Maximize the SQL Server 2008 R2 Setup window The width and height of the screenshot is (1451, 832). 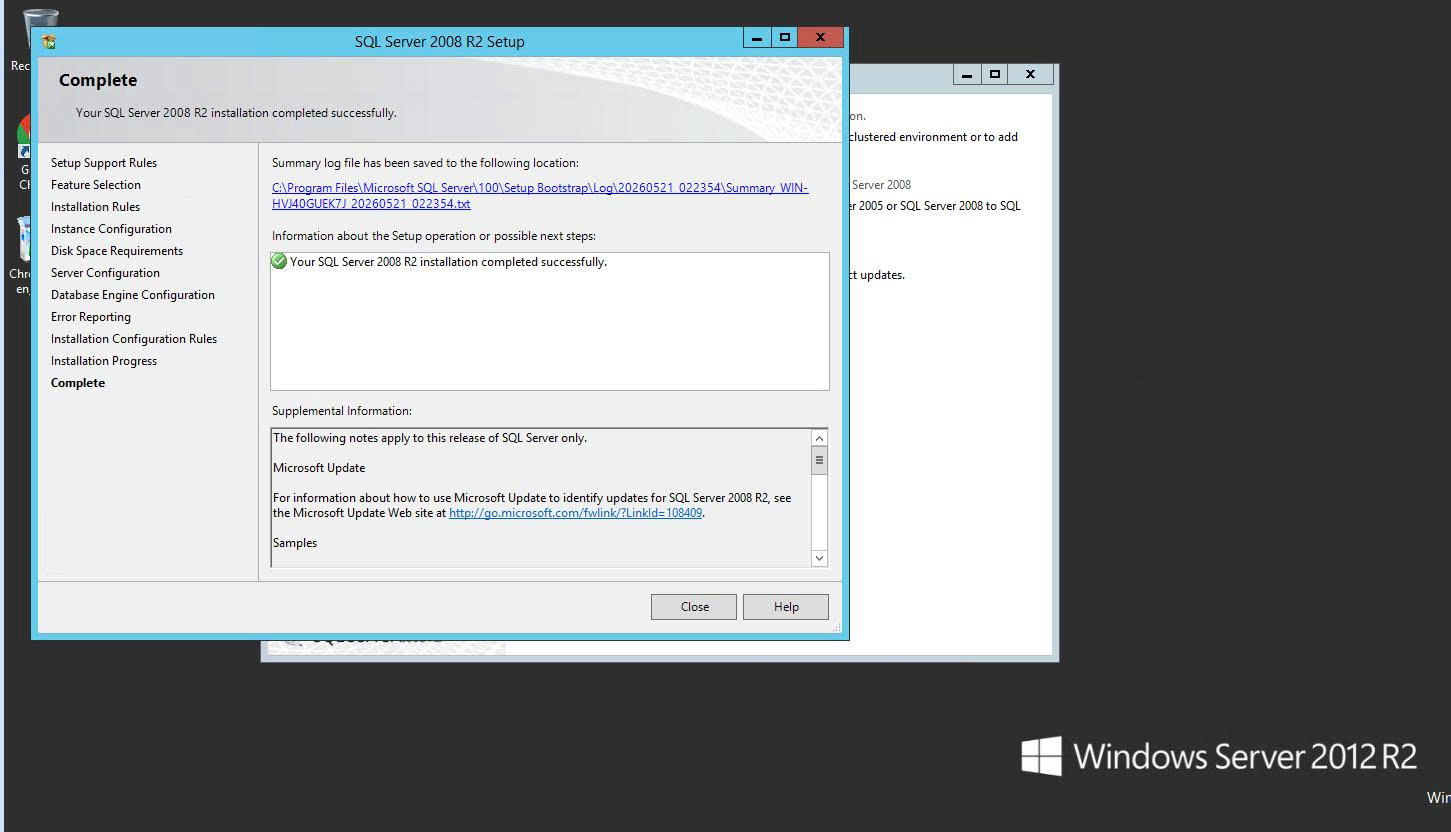785,38
